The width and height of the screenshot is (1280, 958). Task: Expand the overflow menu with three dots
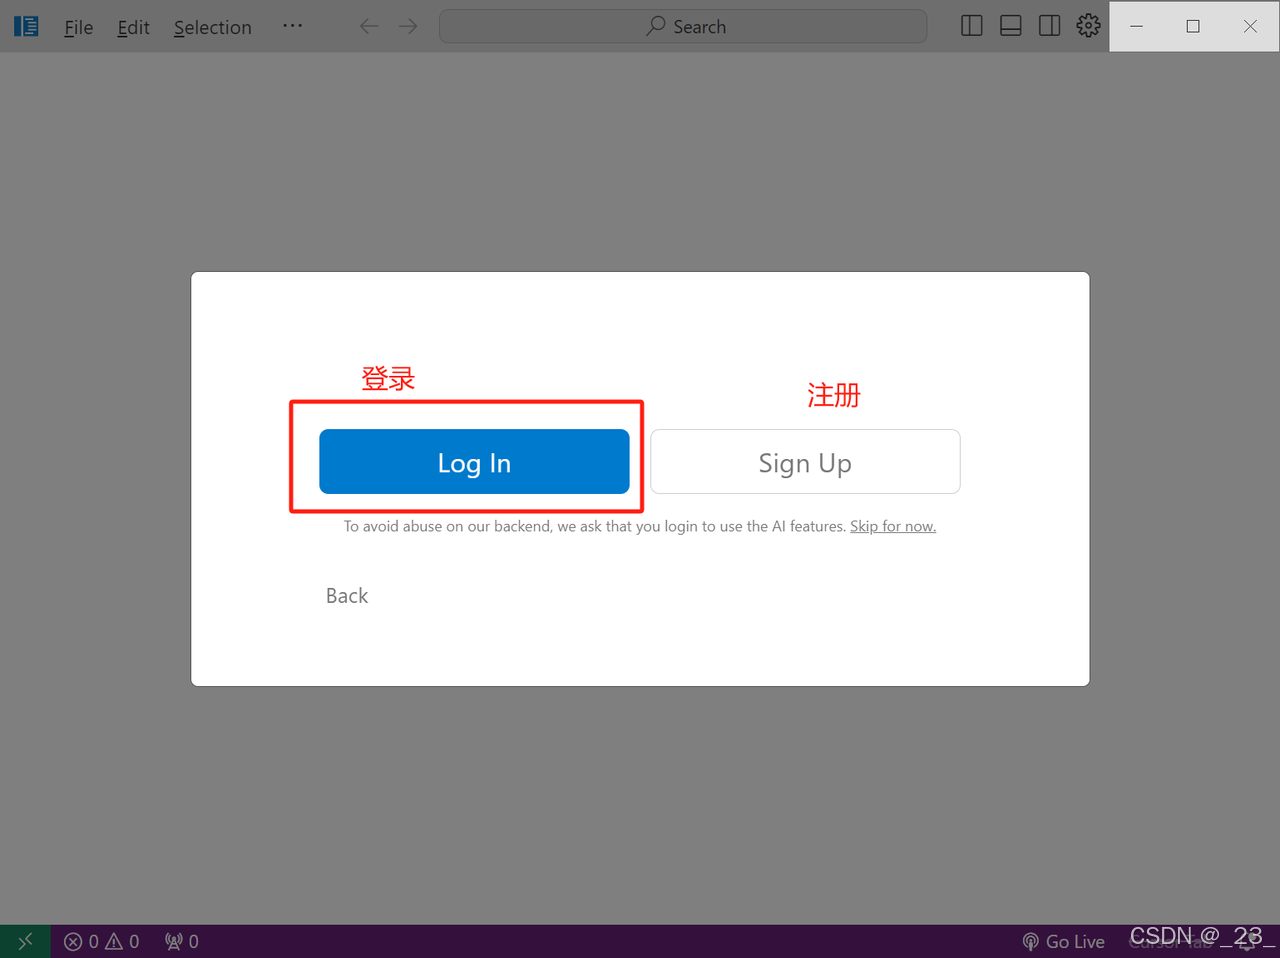(292, 26)
